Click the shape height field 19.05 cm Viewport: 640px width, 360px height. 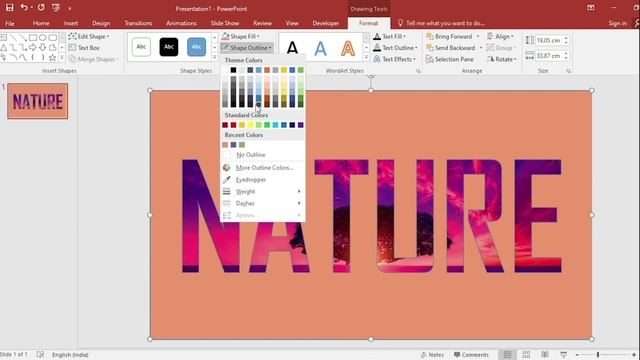(549, 40)
